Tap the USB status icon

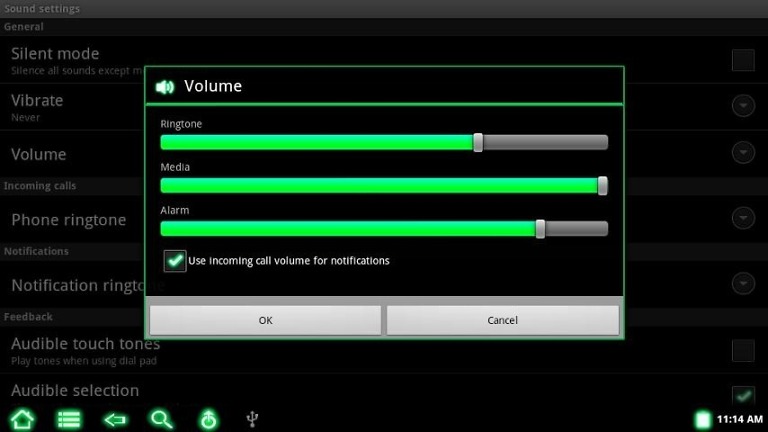[252, 419]
